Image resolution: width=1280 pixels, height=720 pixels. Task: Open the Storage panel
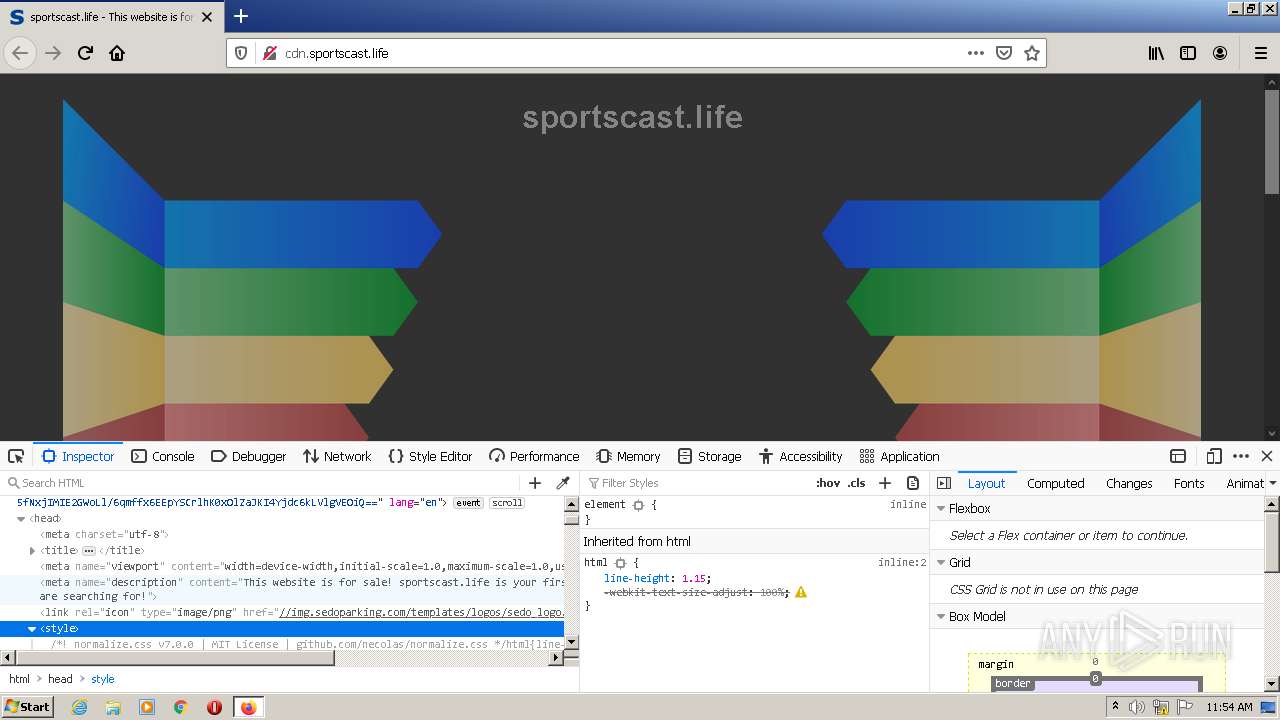709,456
